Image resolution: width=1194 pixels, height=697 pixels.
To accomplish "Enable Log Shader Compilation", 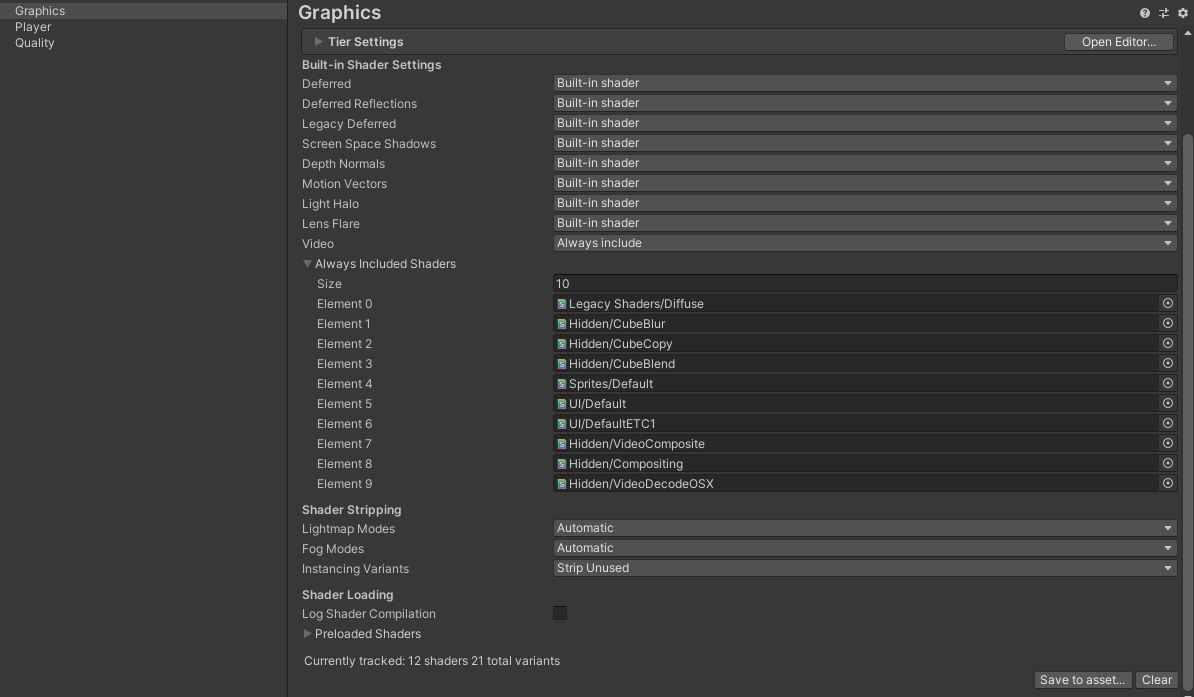I will 560,613.
